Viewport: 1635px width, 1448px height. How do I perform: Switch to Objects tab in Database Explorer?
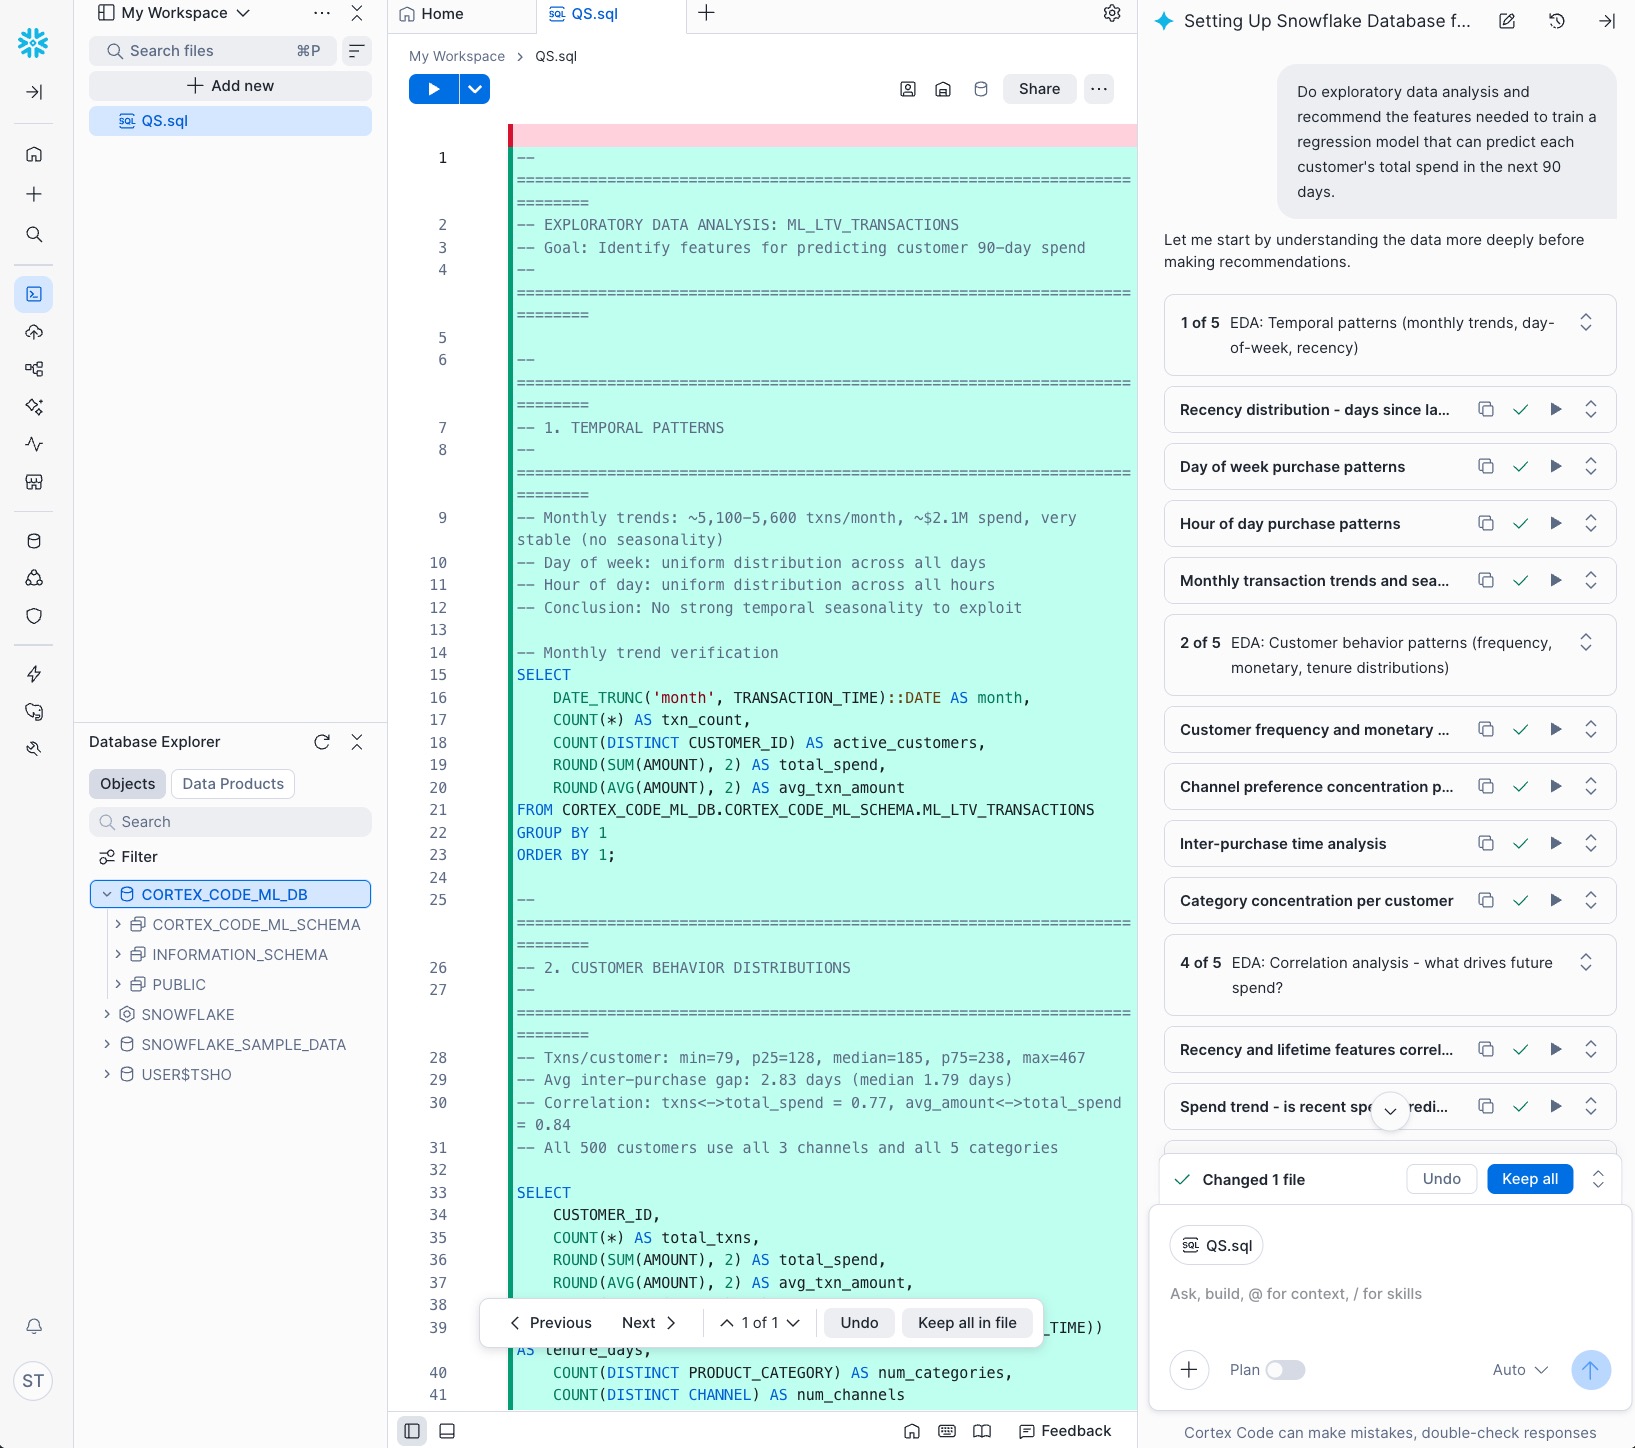tap(128, 784)
